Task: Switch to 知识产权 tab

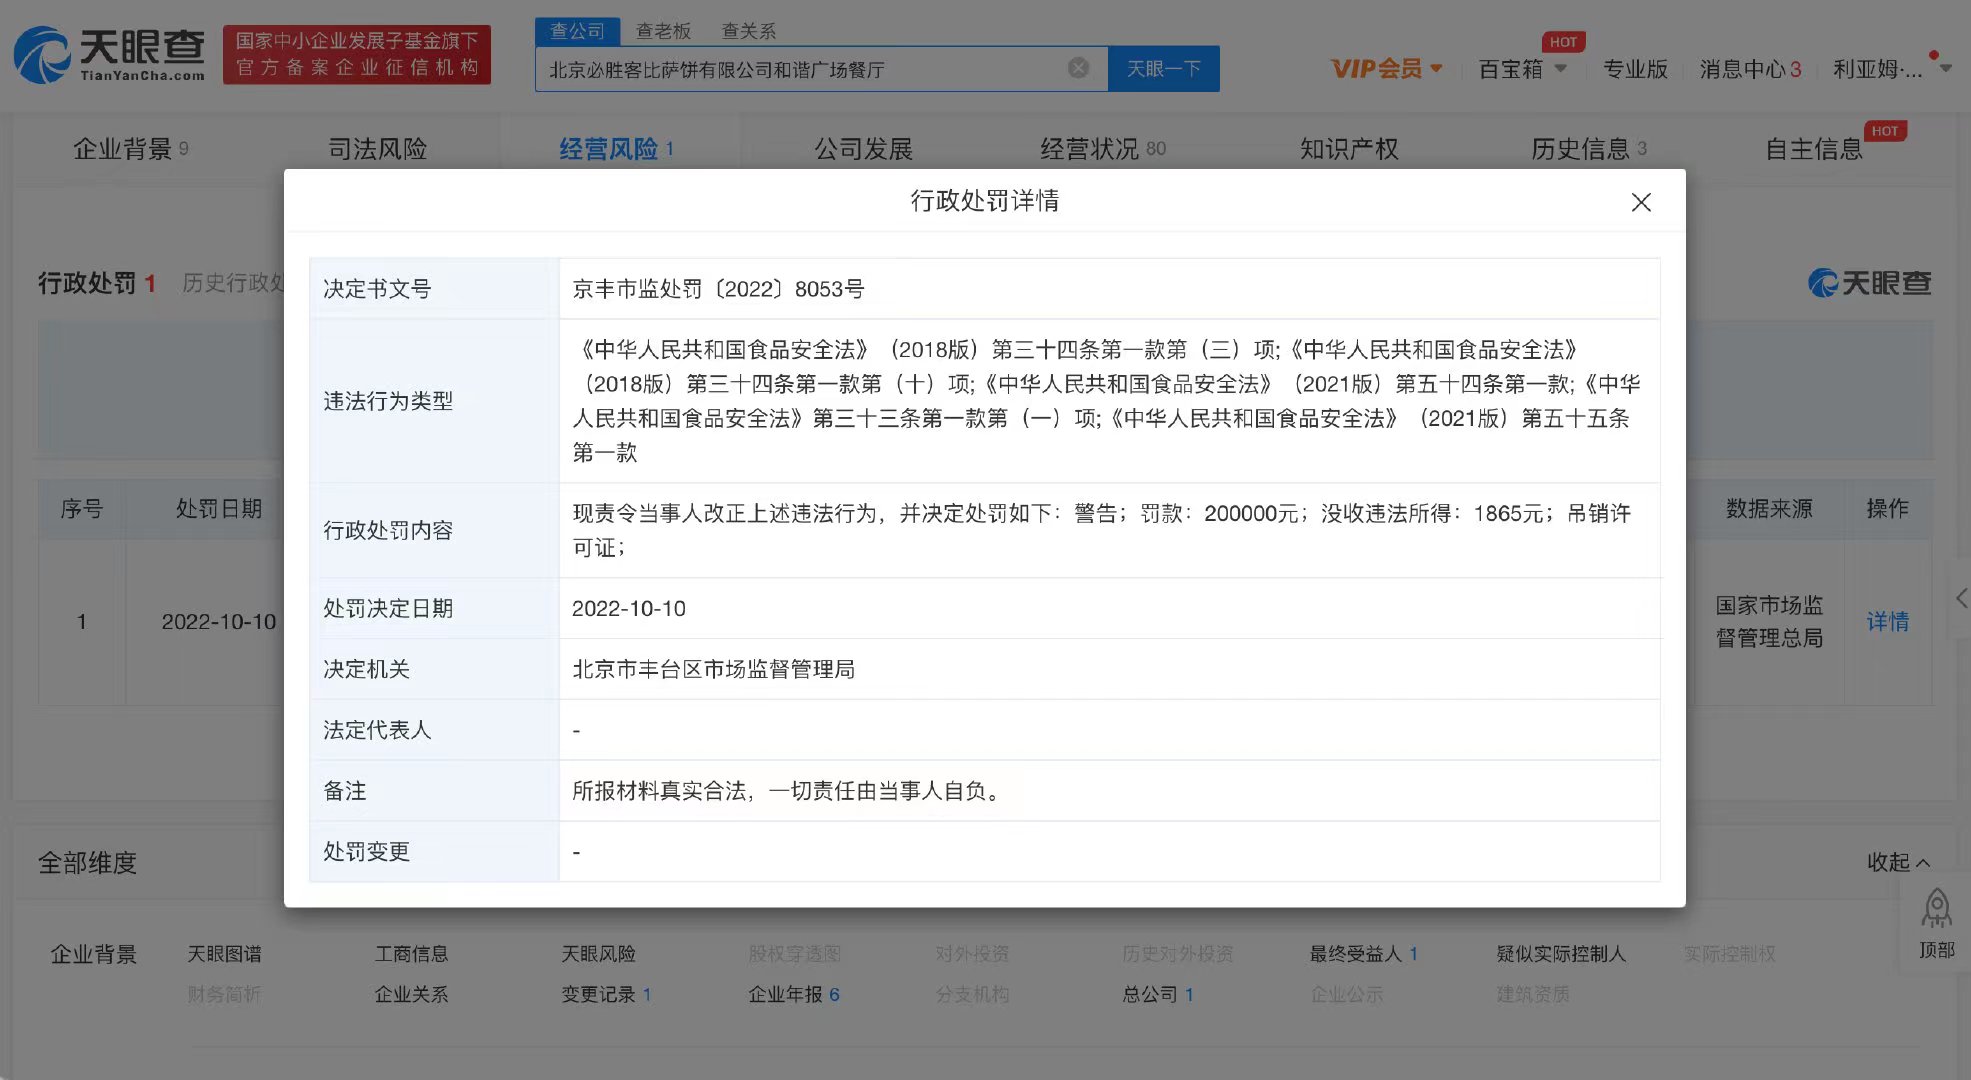Action: (1348, 149)
